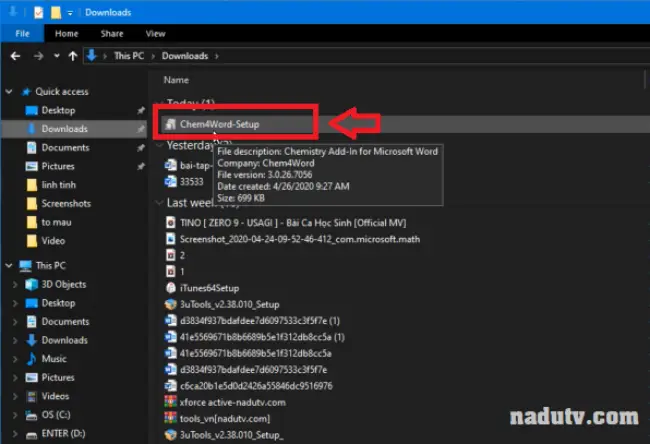
Task: Select the d3834f937bdafdee7d6097533c3f5f7e (1) document
Action: (x=260, y=321)
